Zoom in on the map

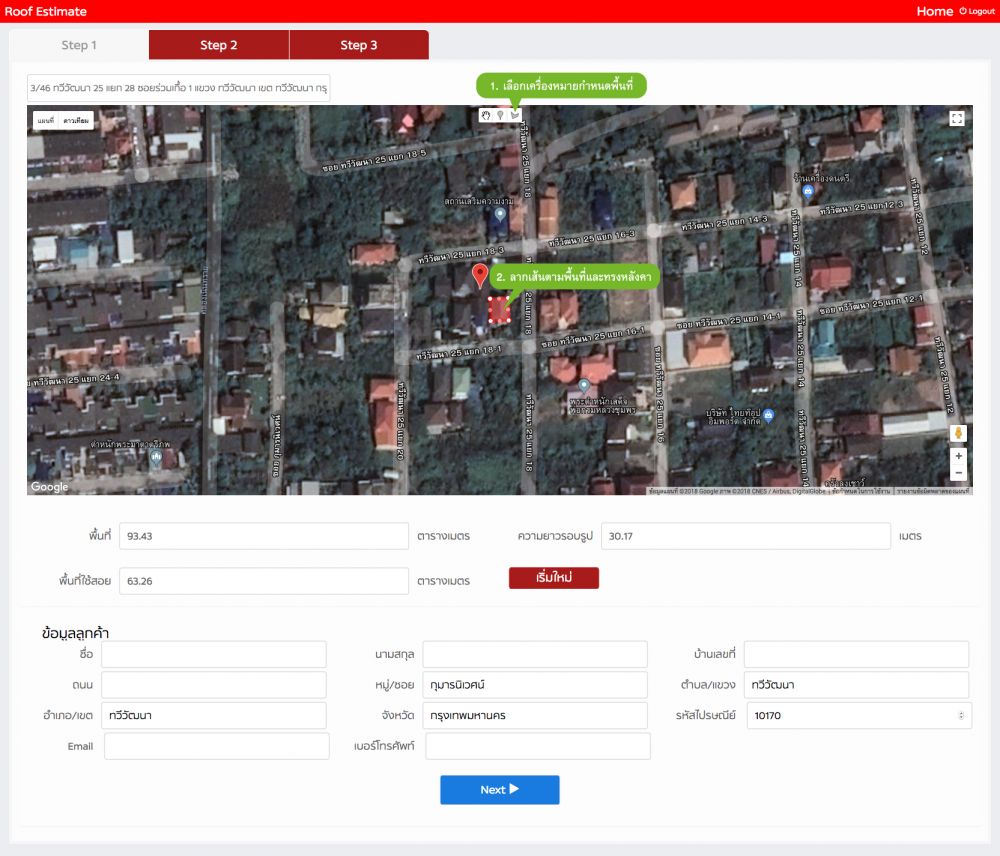tap(958, 456)
